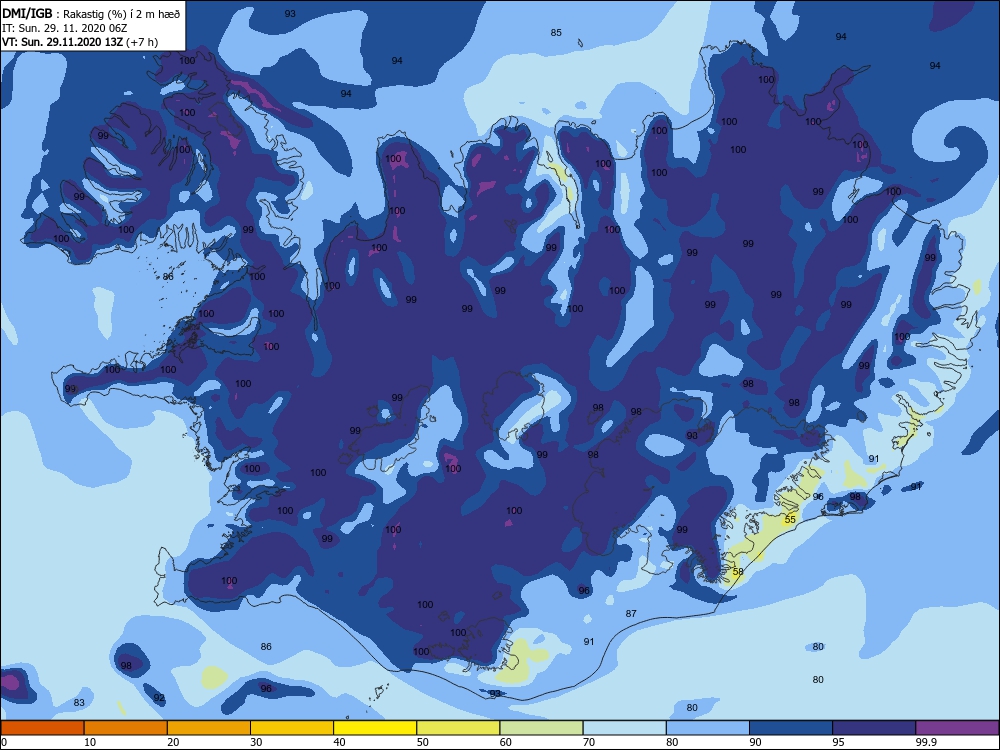Click the orange 10–20 legend swatch

click(126, 728)
